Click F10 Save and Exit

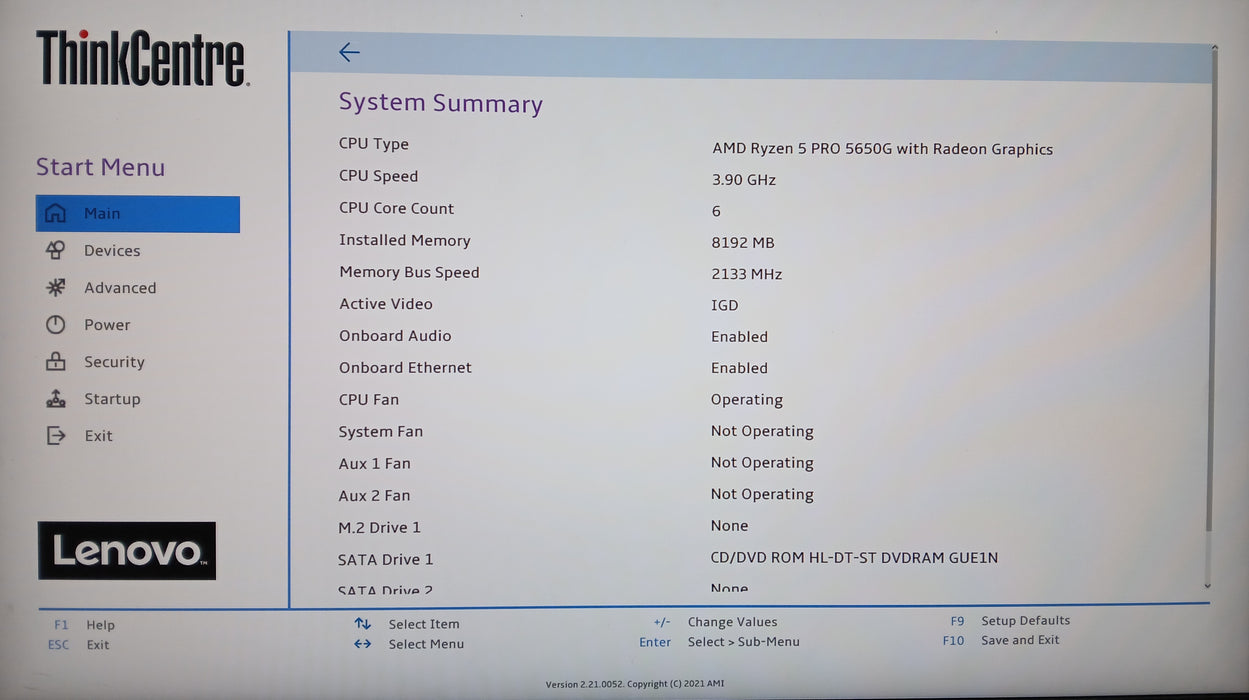pyautogui.click(x=1001, y=640)
